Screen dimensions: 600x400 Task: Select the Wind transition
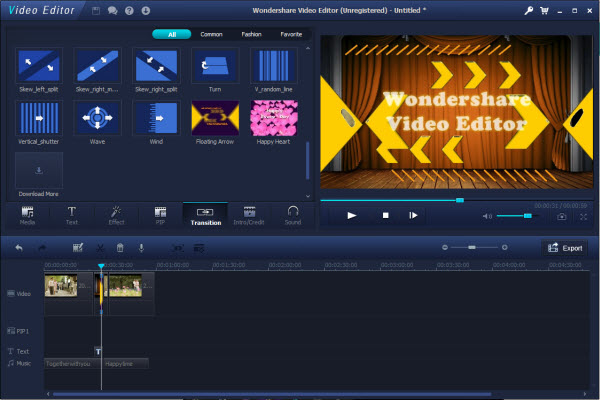coord(156,118)
